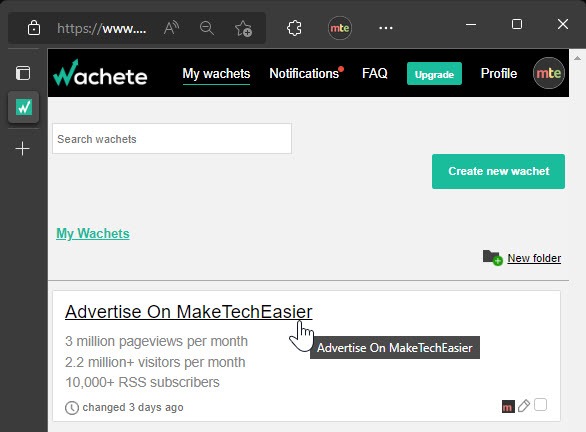This screenshot has width=586, height=432.
Task: Add a new sidebar app with plus
Action: 23,148
